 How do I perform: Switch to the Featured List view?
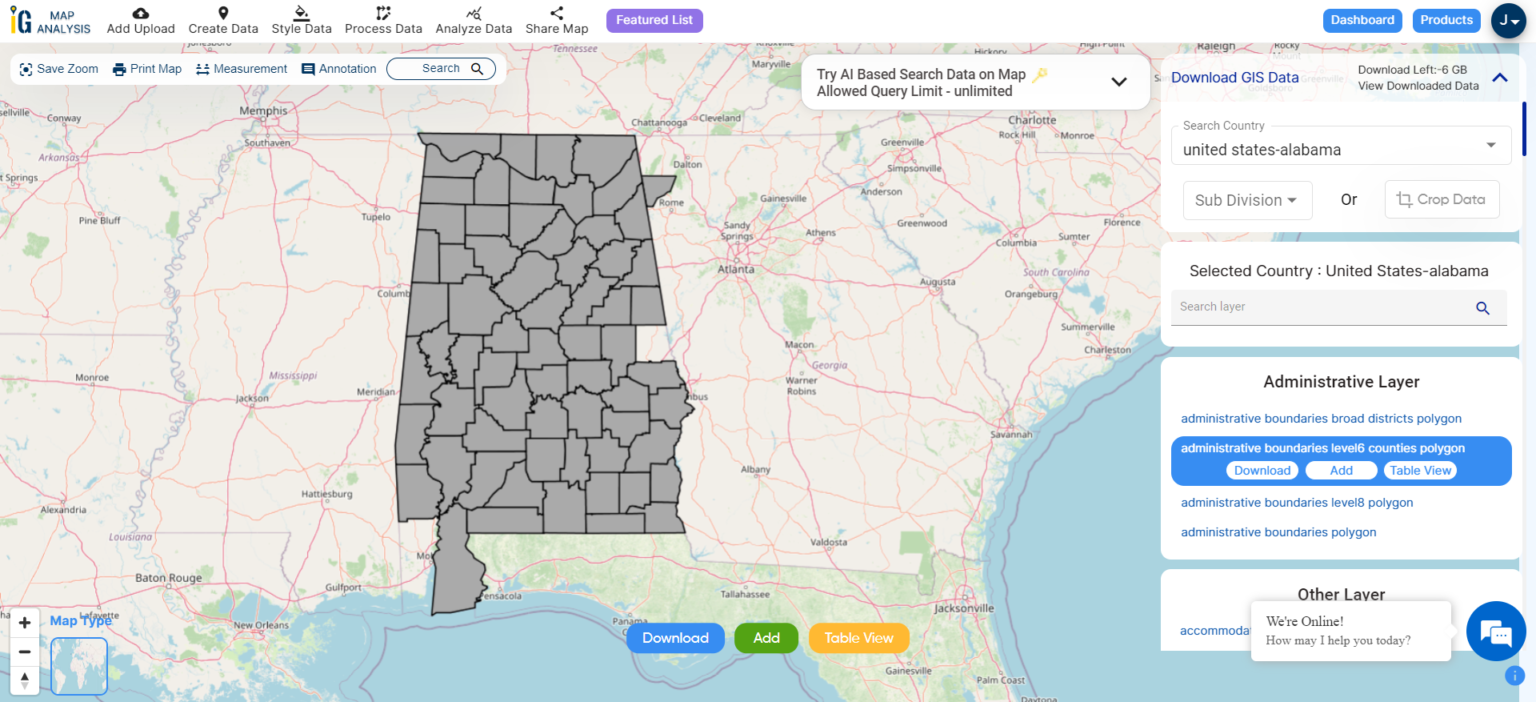coord(654,20)
